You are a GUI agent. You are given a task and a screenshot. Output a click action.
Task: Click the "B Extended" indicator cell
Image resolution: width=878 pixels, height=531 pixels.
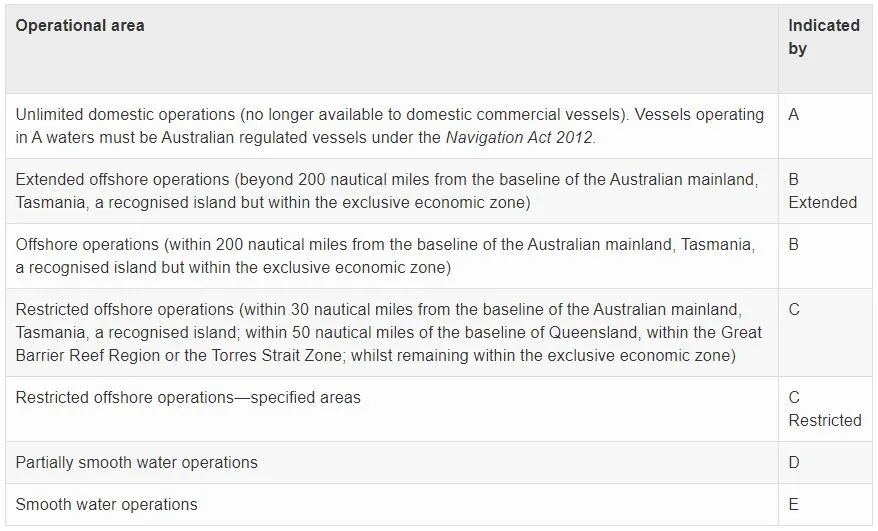(x=822, y=191)
